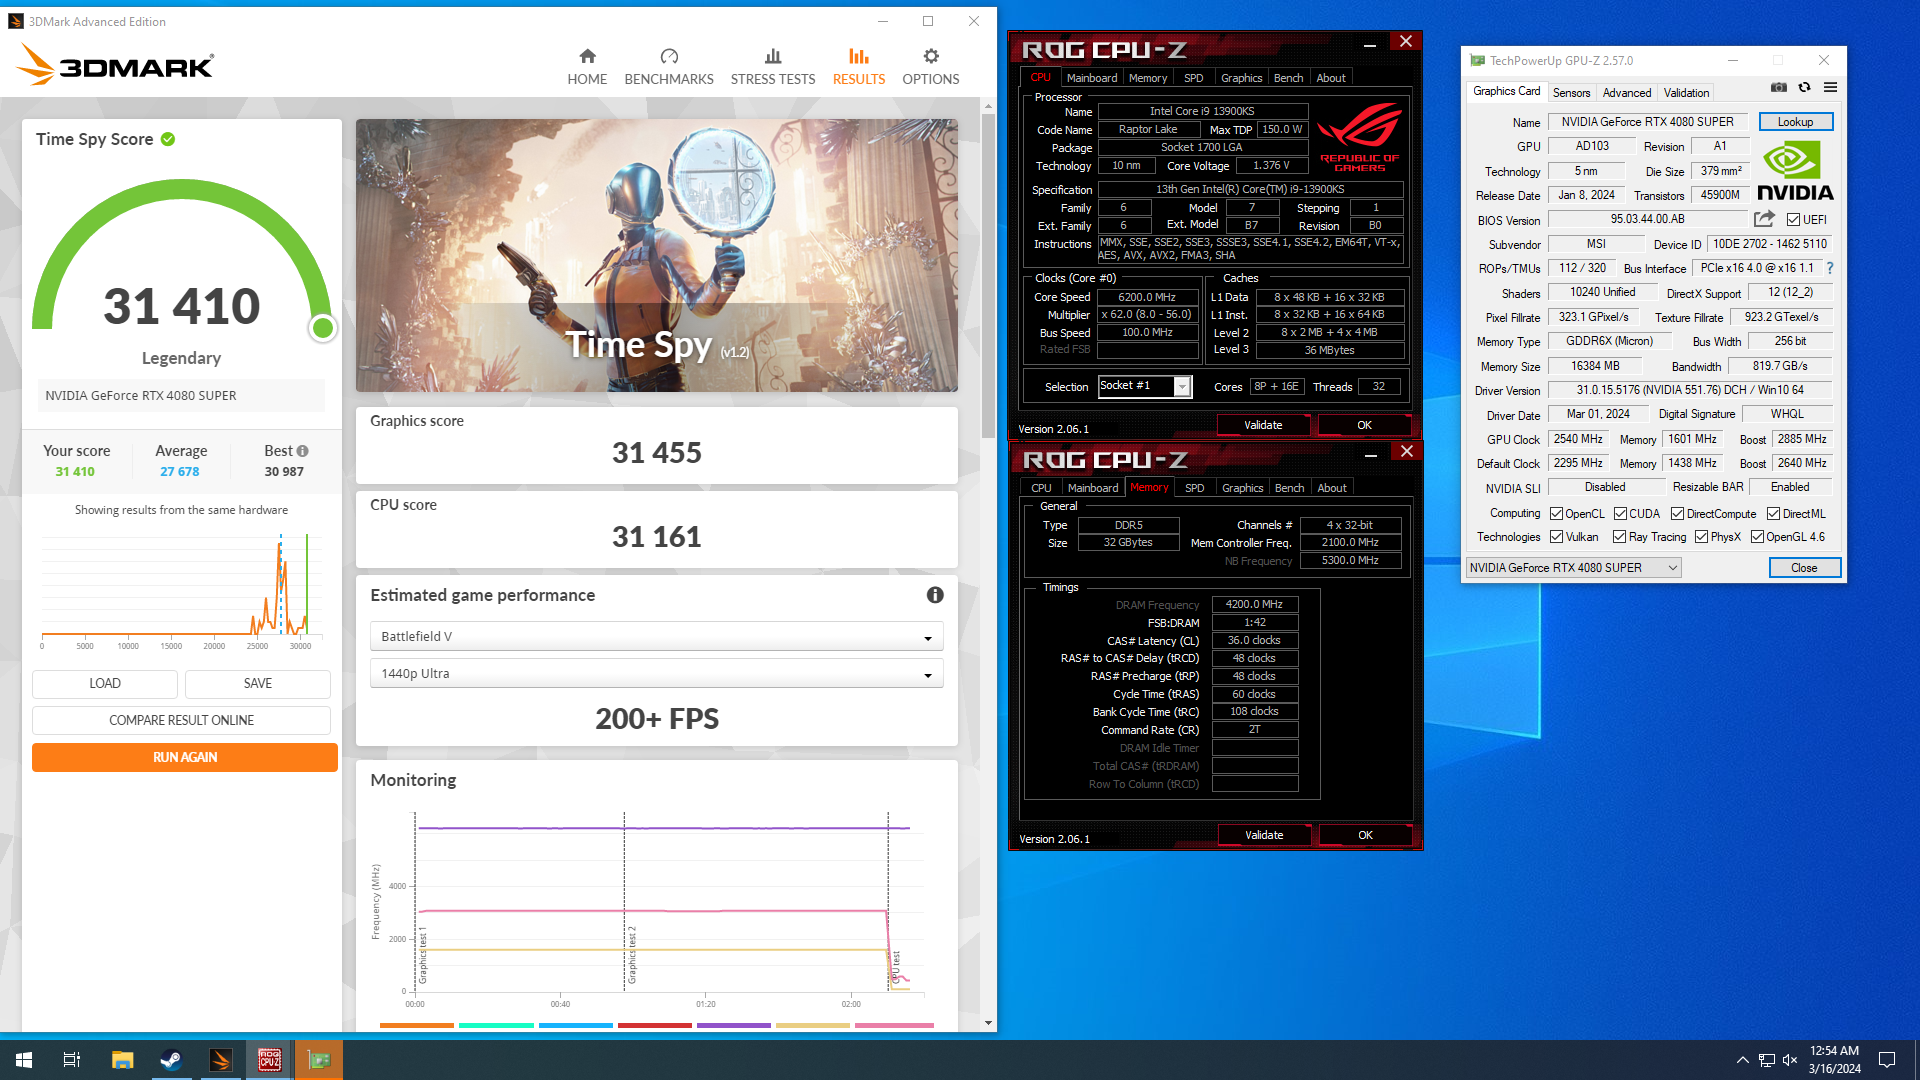This screenshot has width=1920, height=1080.
Task: Open the notification center icon
Action: pyautogui.click(x=1887, y=1060)
